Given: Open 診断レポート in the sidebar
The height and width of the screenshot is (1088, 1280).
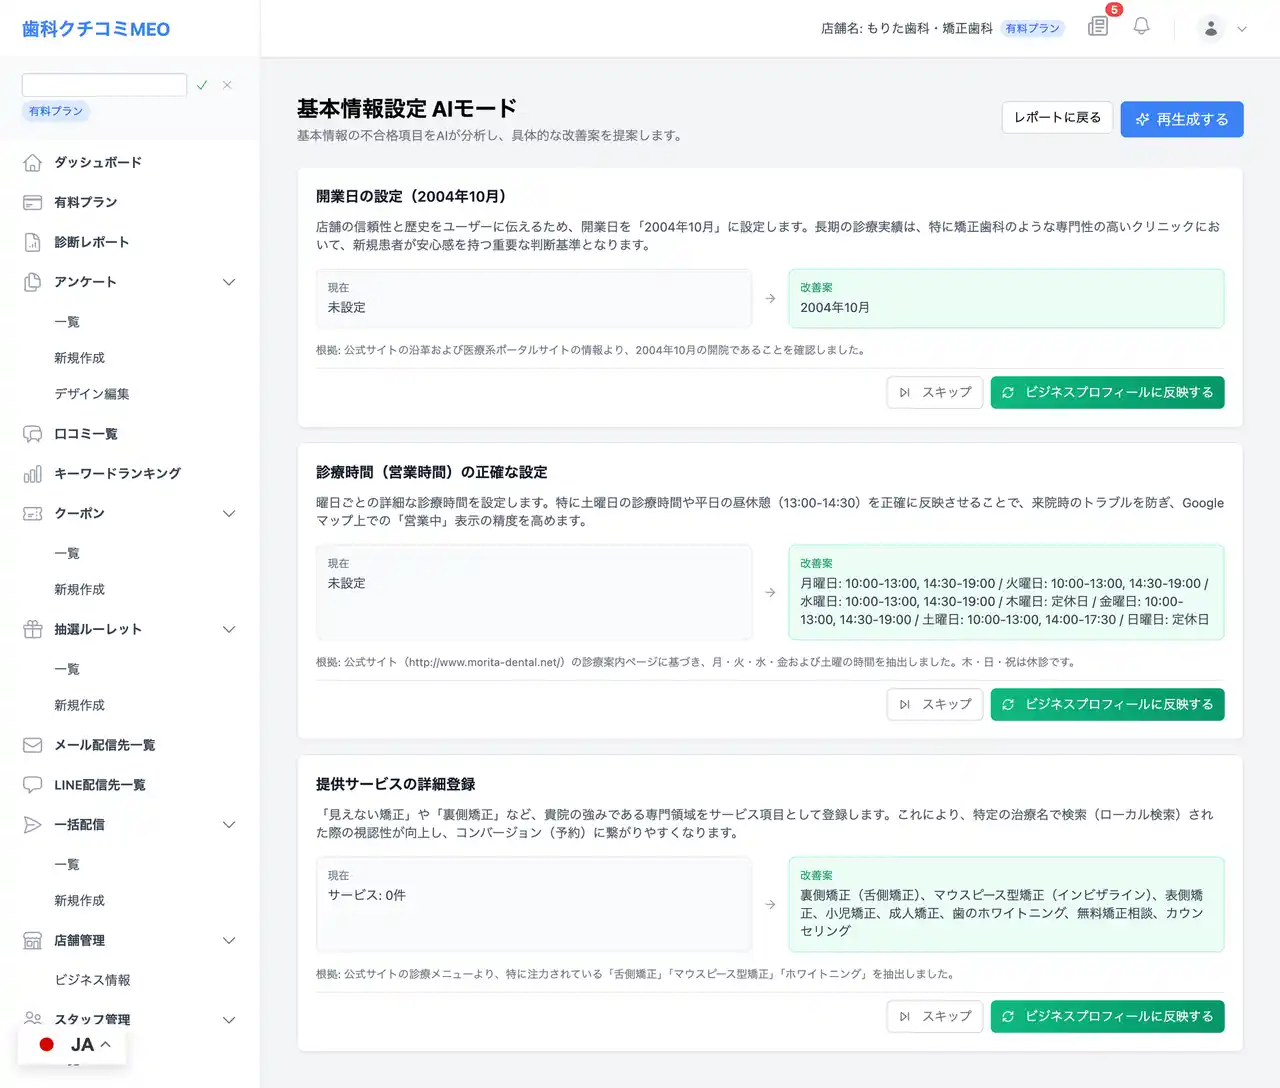Looking at the screenshot, I should coord(91,242).
